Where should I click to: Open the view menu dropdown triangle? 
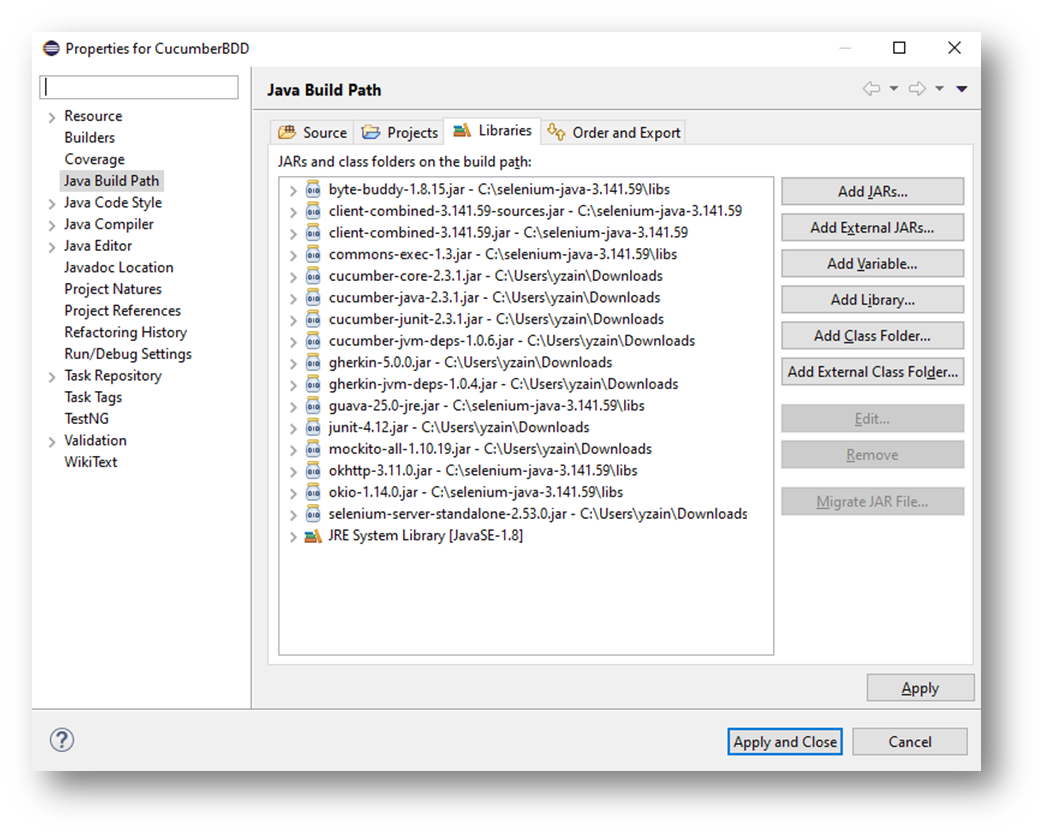click(x=961, y=88)
